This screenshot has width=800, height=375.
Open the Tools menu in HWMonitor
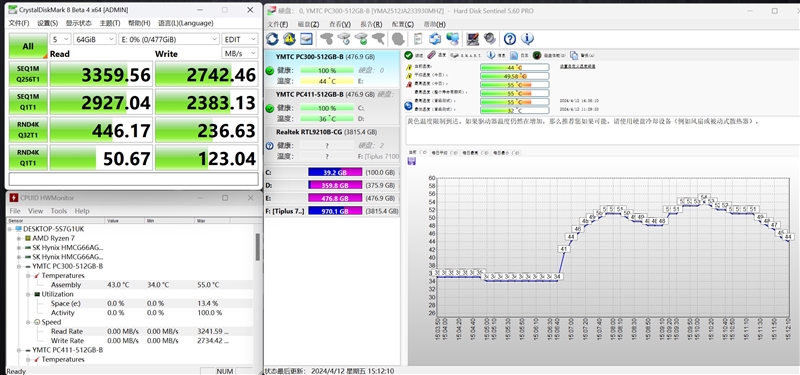59,211
